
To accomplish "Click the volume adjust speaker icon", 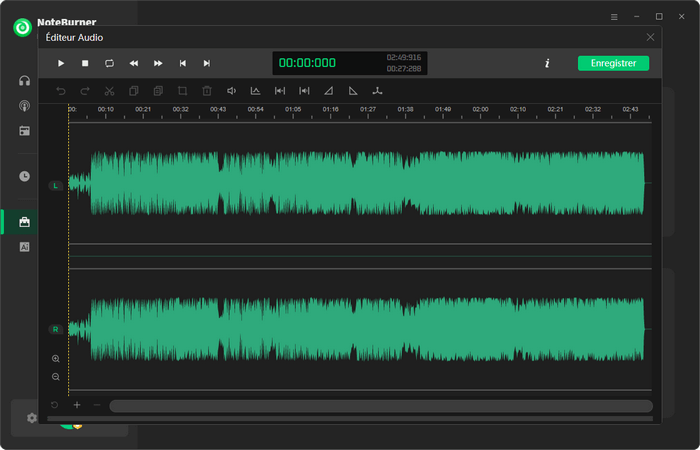I will [231, 91].
